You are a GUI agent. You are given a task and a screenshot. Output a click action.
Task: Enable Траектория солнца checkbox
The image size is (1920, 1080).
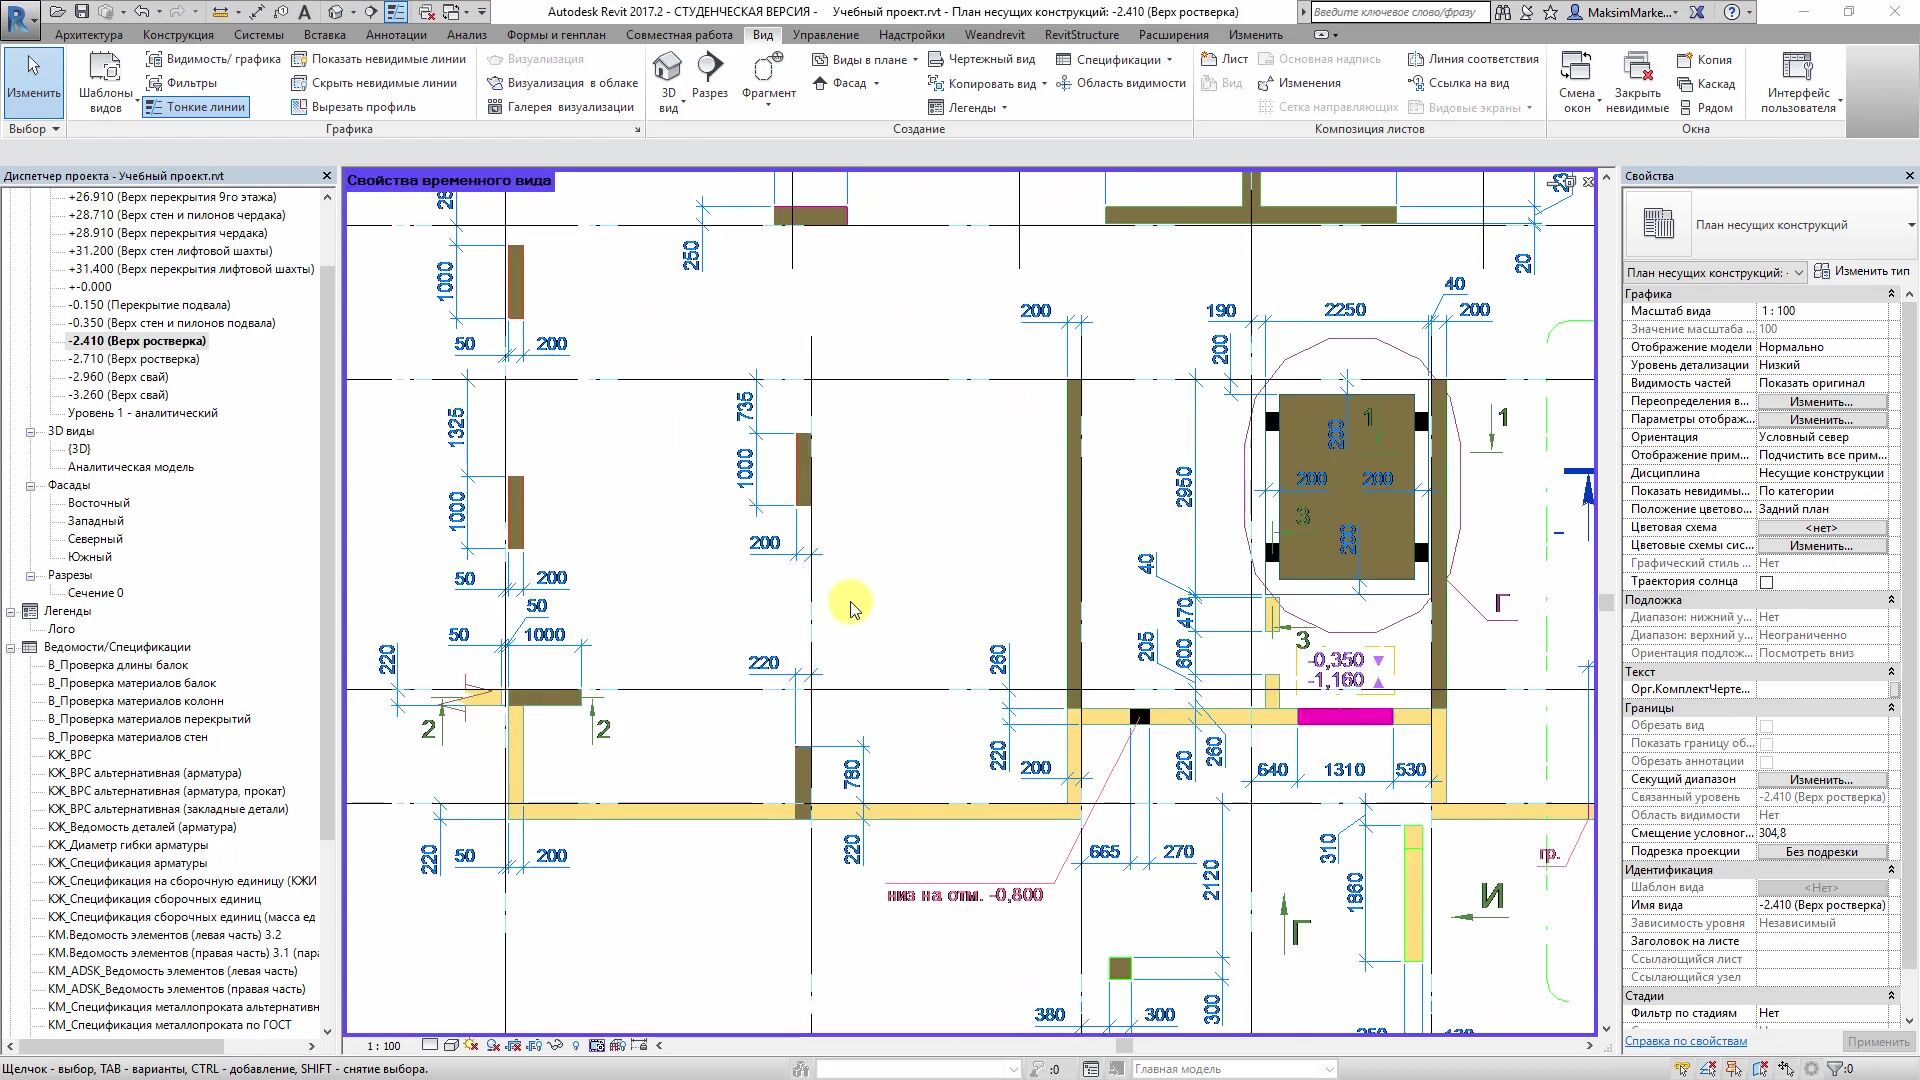(1766, 582)
